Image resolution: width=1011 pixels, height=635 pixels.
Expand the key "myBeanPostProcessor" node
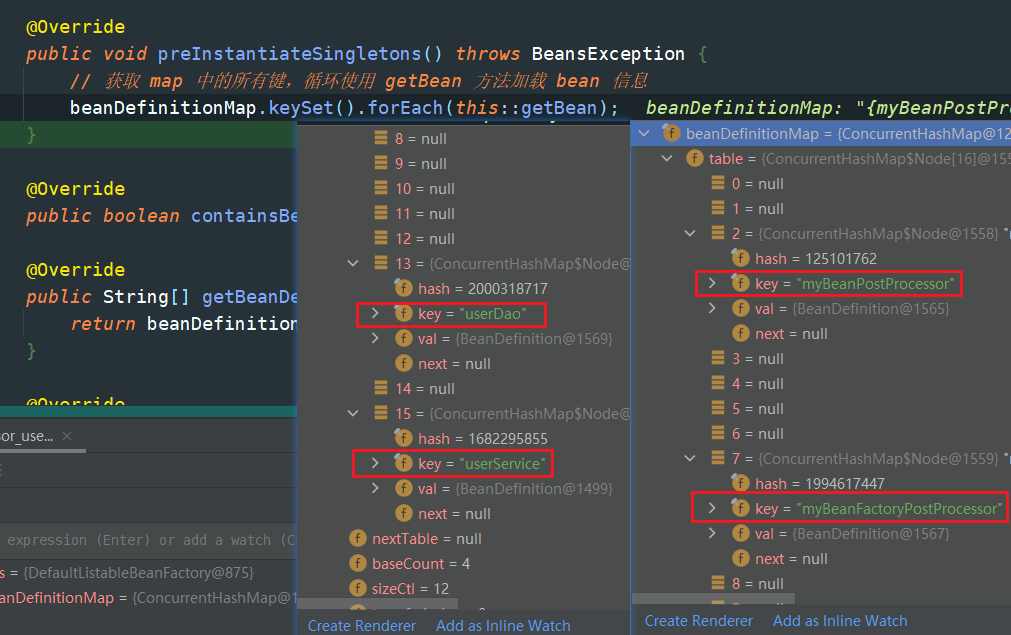point(712,284)
